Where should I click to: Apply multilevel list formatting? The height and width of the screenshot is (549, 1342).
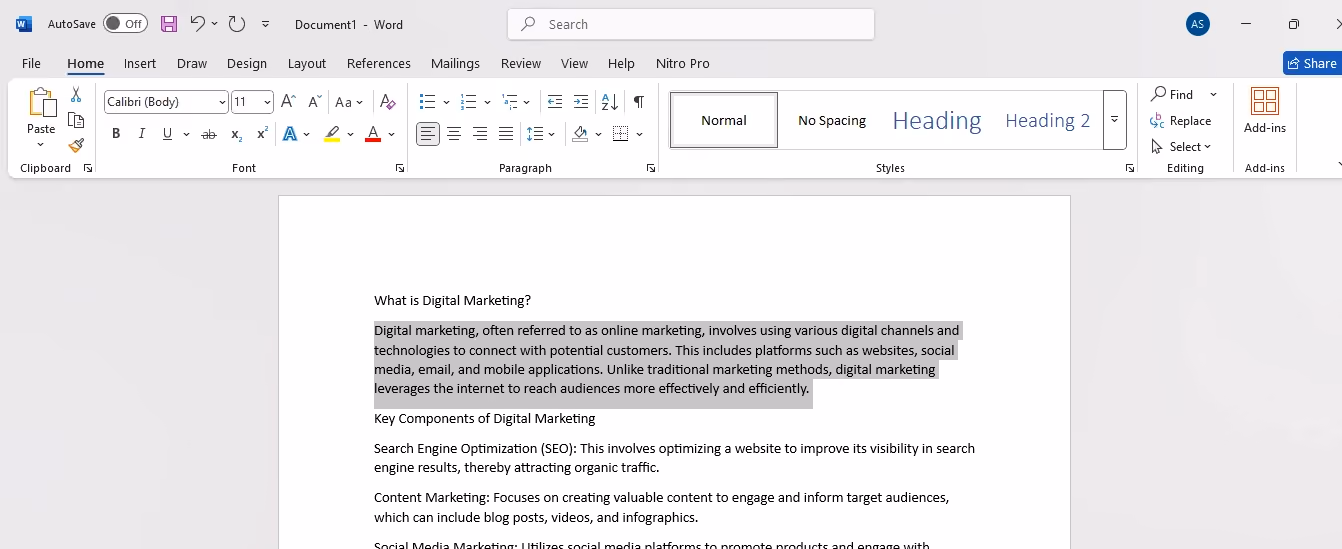(x=509, y=102)
